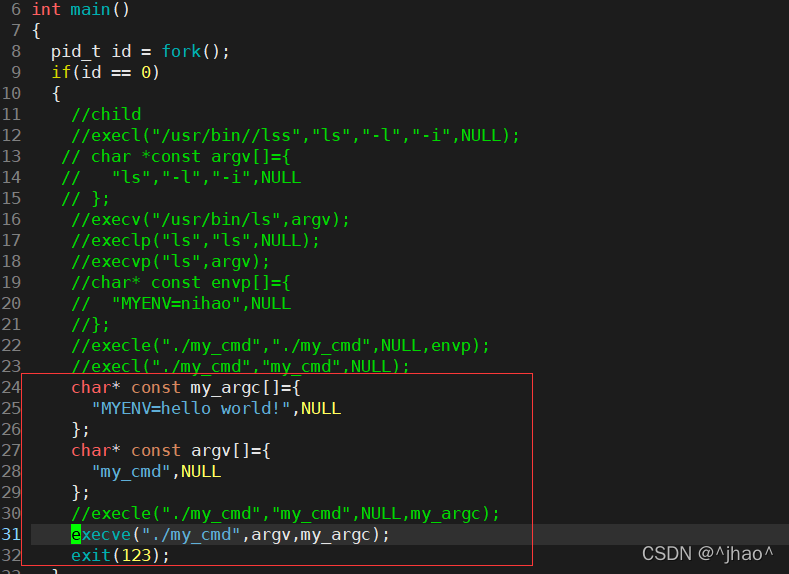Image resolution: width=789 pixels, height=574 pixels.
Task: Click the opening brace on line 10
Action: click(x=56, y=94)
